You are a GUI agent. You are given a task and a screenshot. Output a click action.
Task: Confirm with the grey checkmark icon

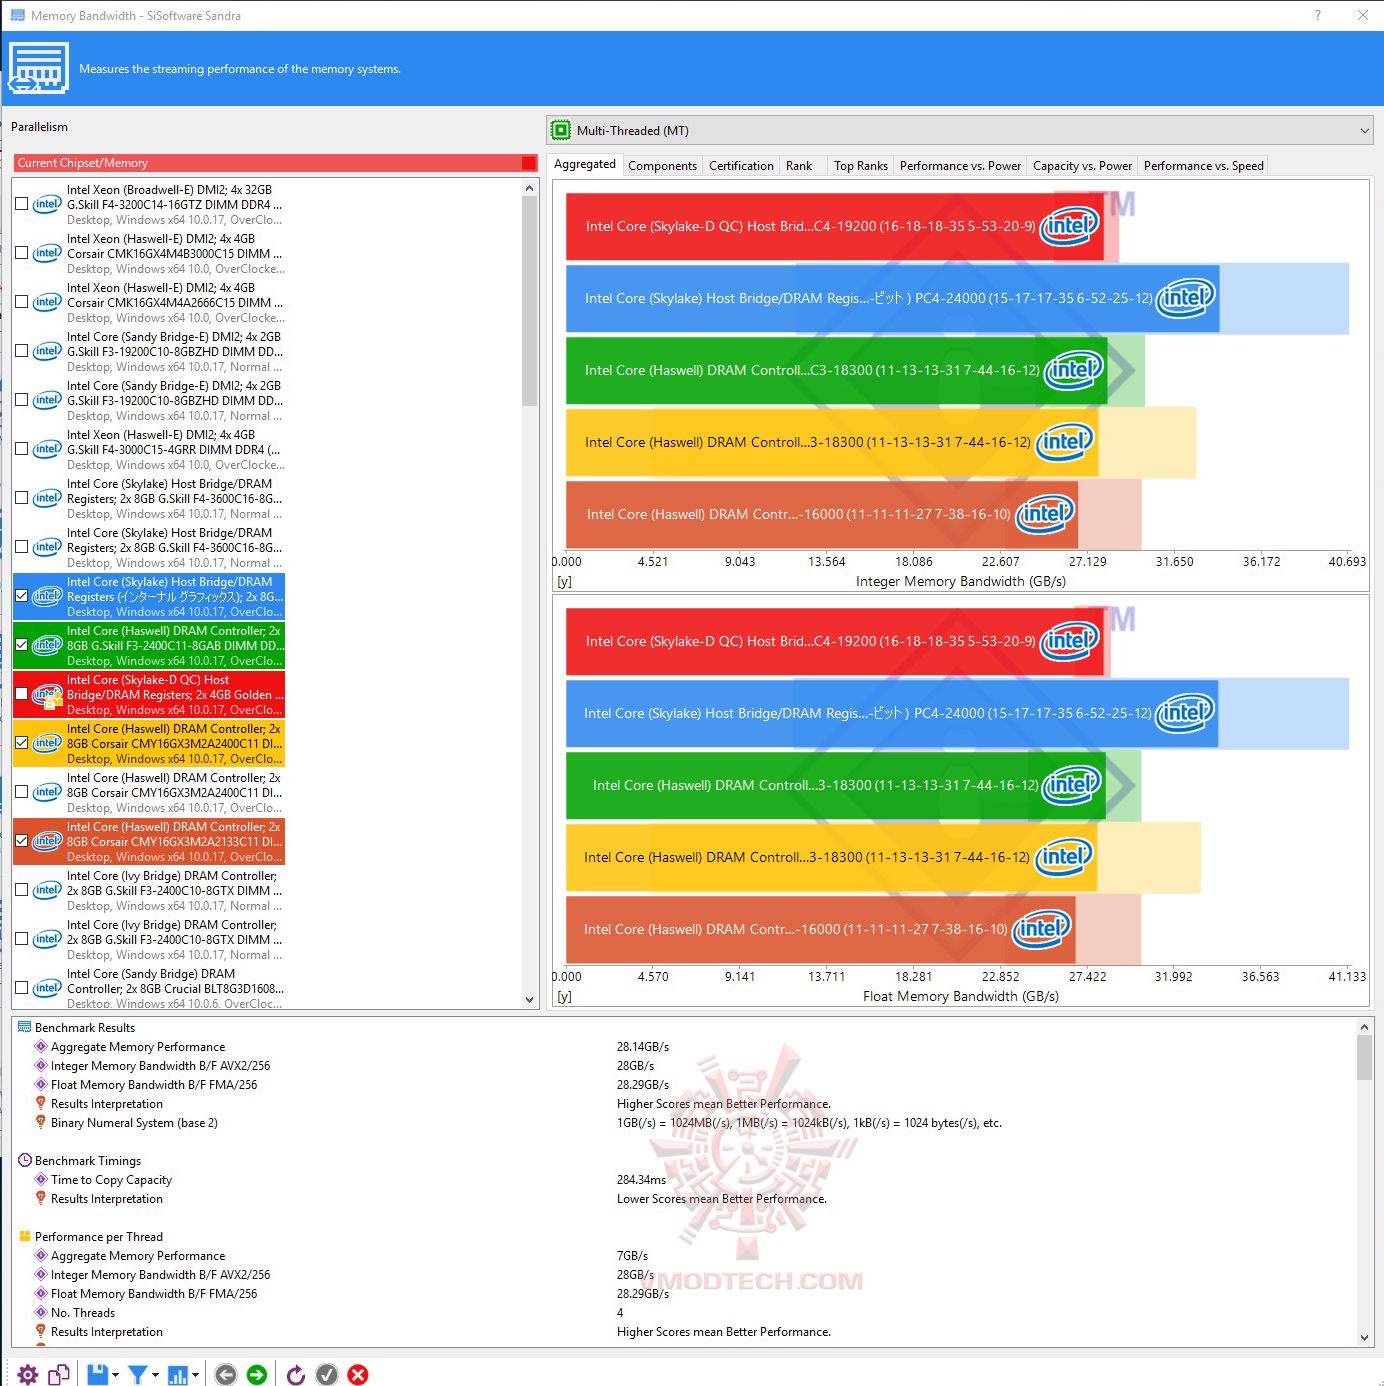[x=327, y=1375]
